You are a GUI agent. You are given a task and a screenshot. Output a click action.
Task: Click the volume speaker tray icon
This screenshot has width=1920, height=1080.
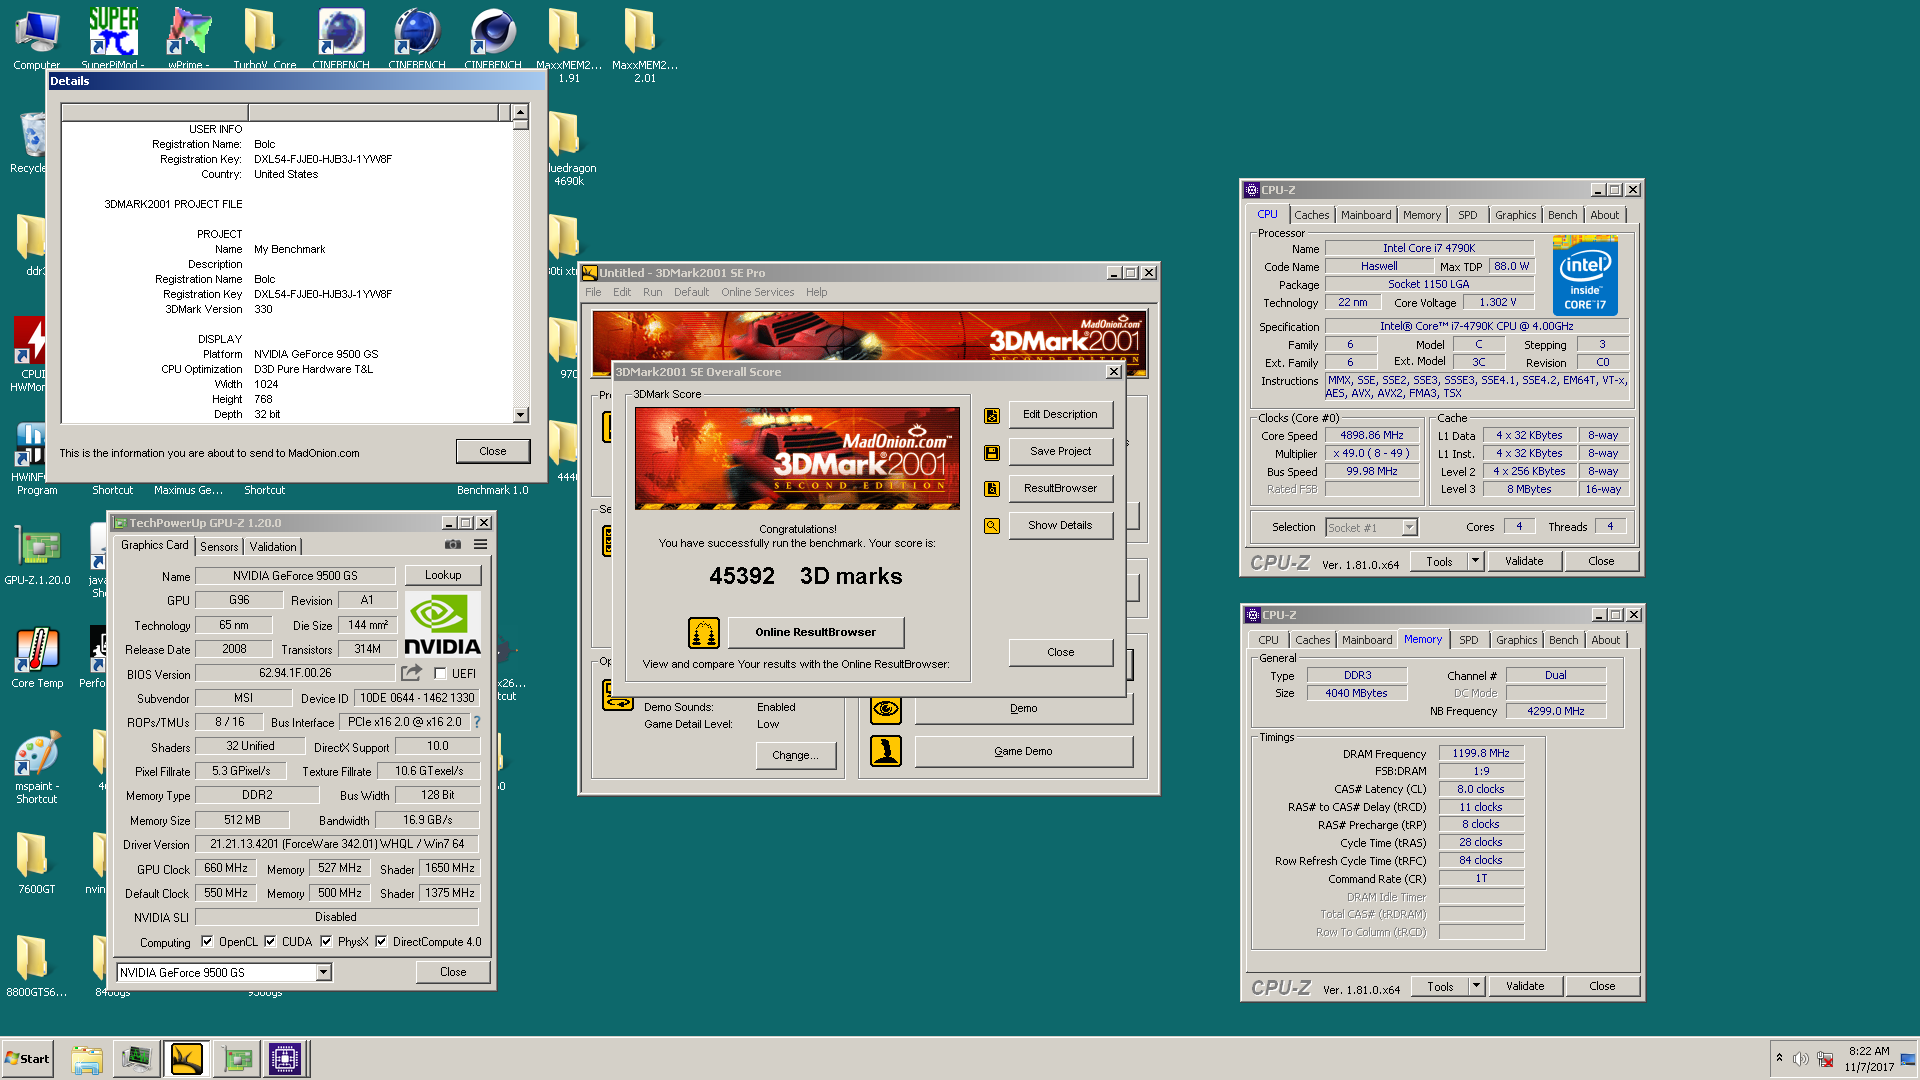coord(1800,1059)
